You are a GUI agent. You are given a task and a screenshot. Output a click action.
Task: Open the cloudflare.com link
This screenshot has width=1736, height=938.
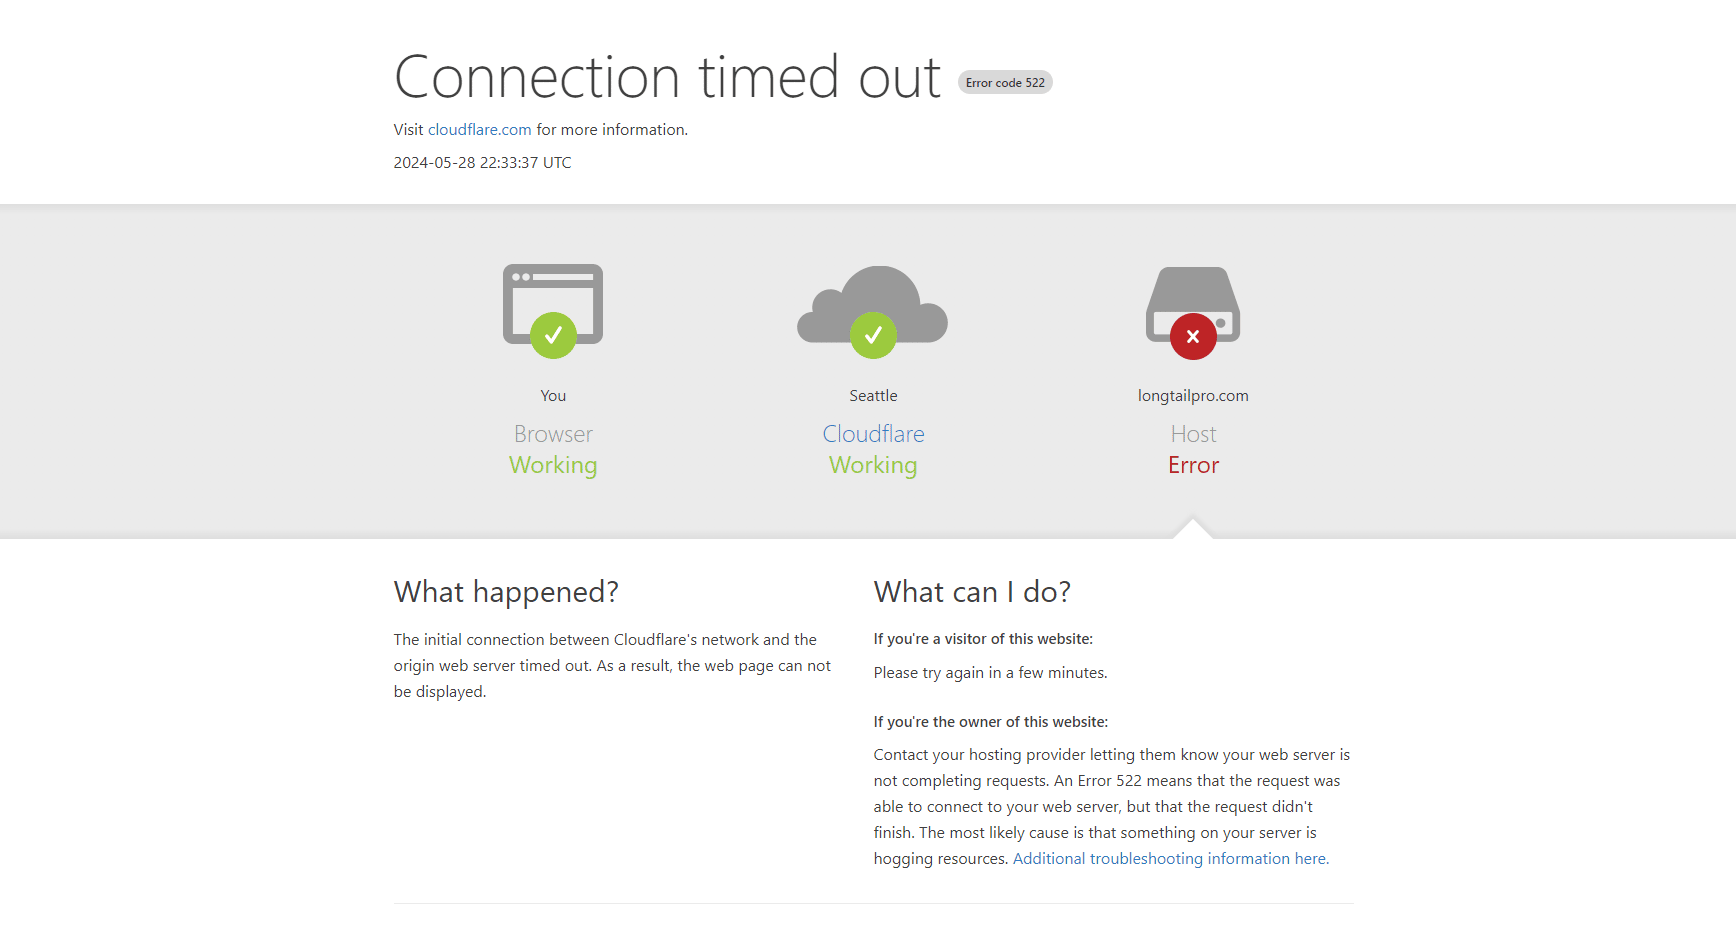(x=479, y=130)
